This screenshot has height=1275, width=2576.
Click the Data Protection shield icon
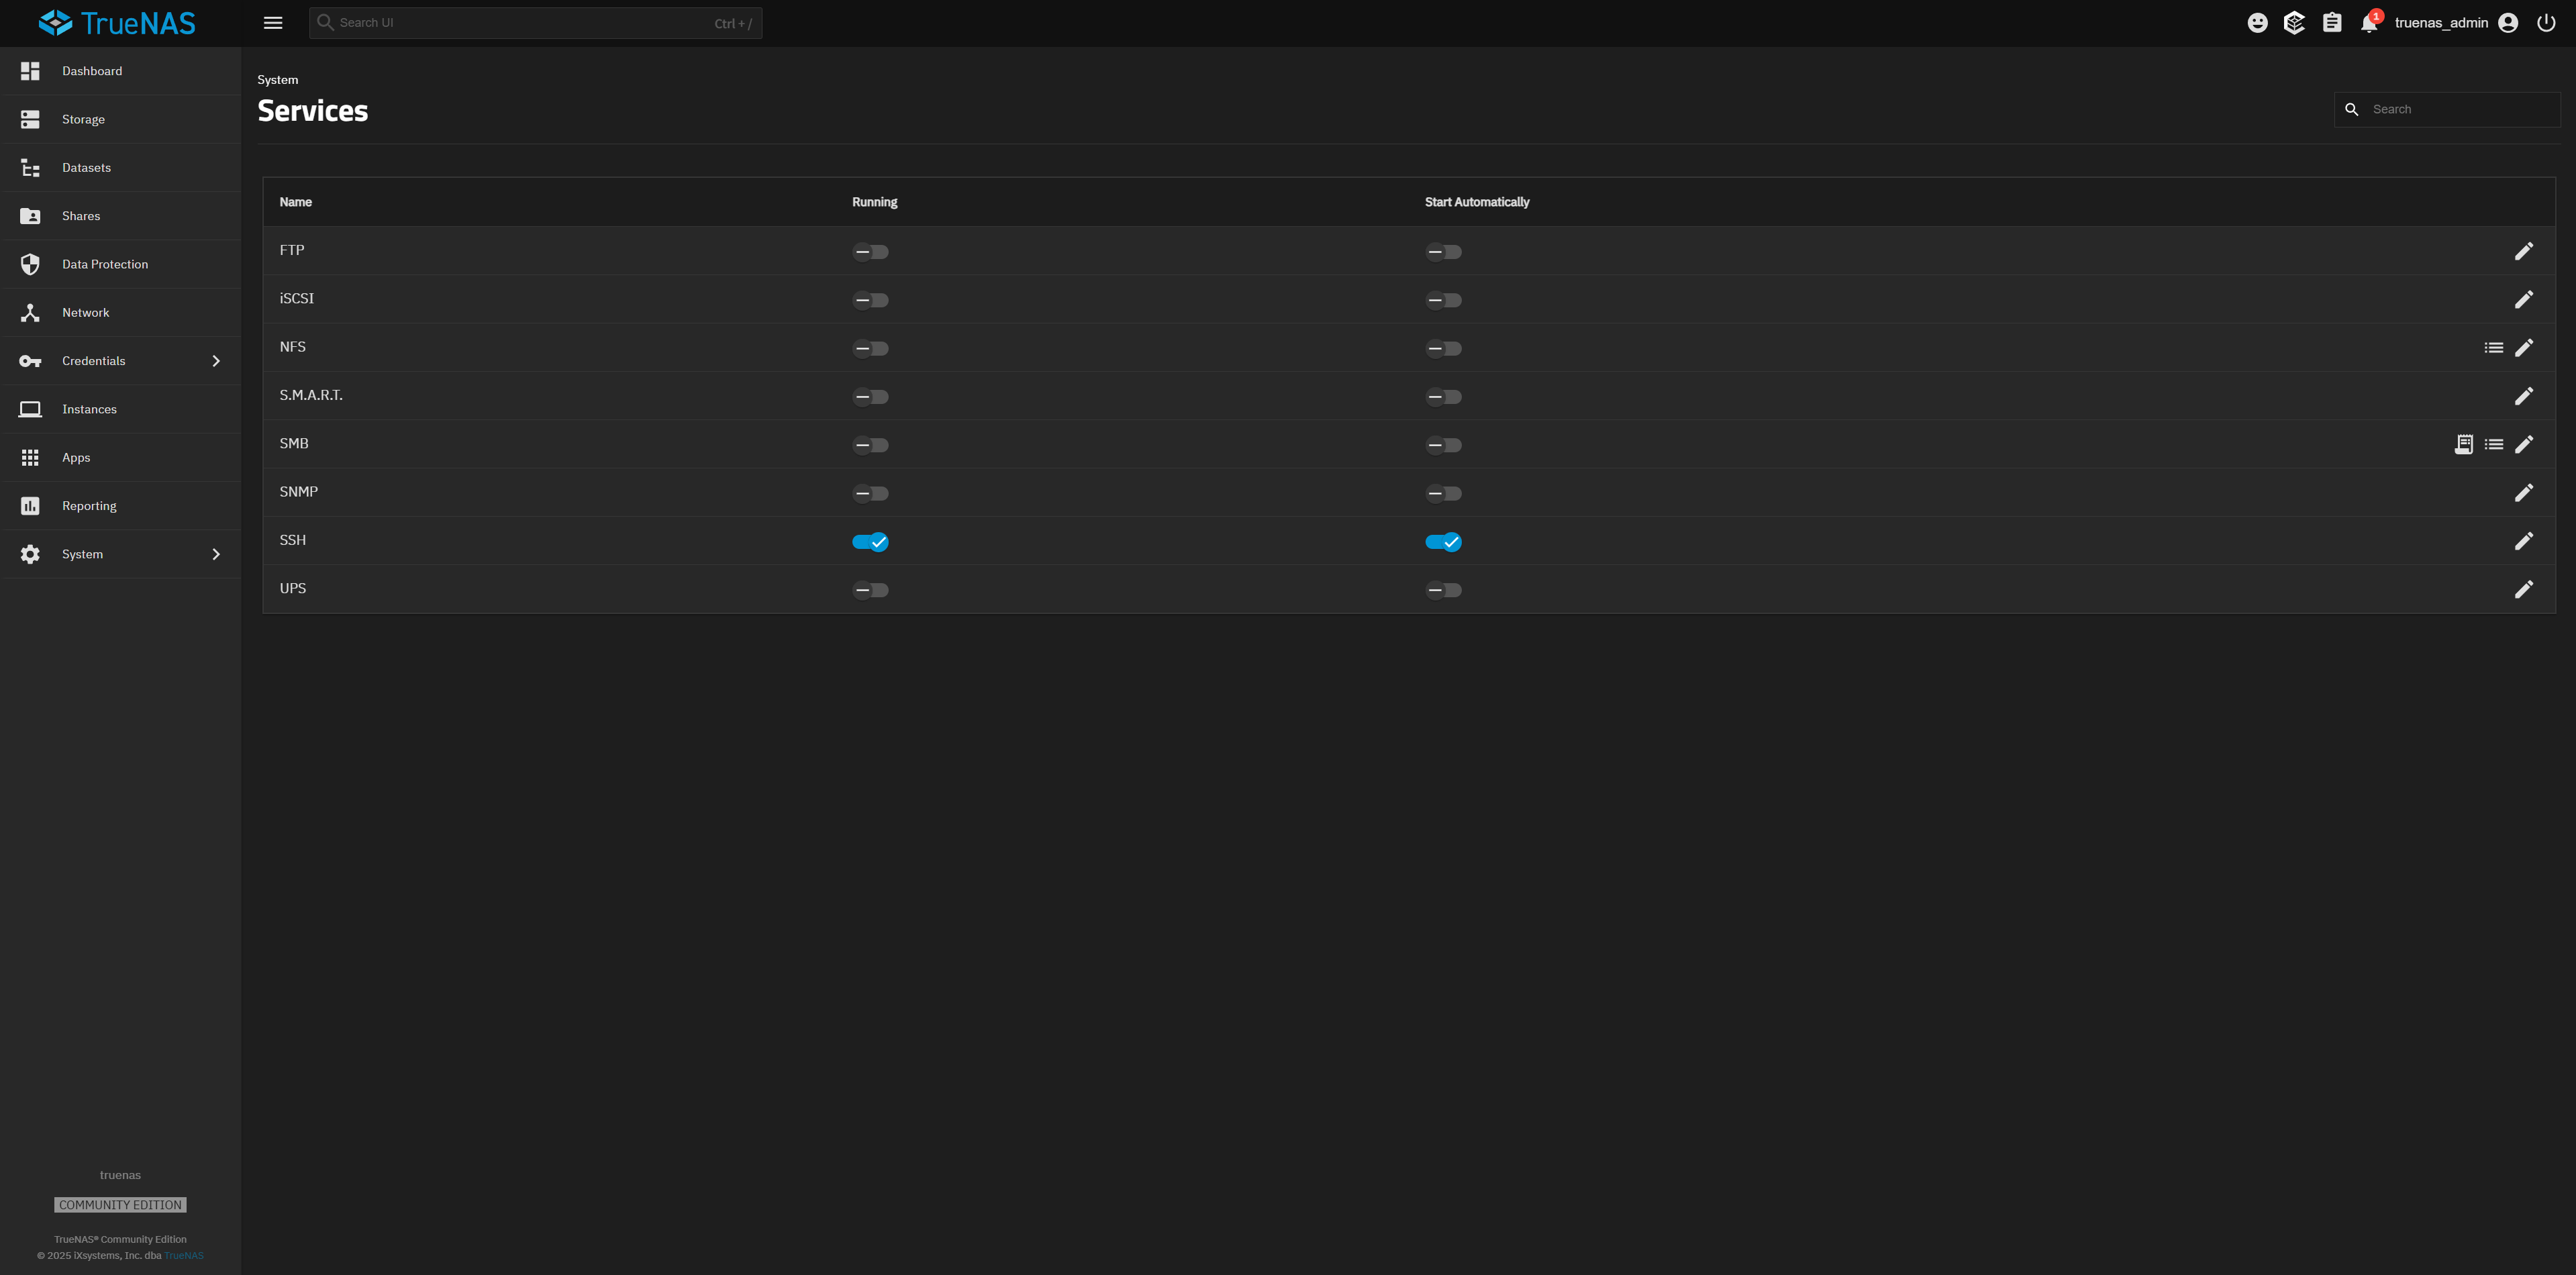[30, 264]
